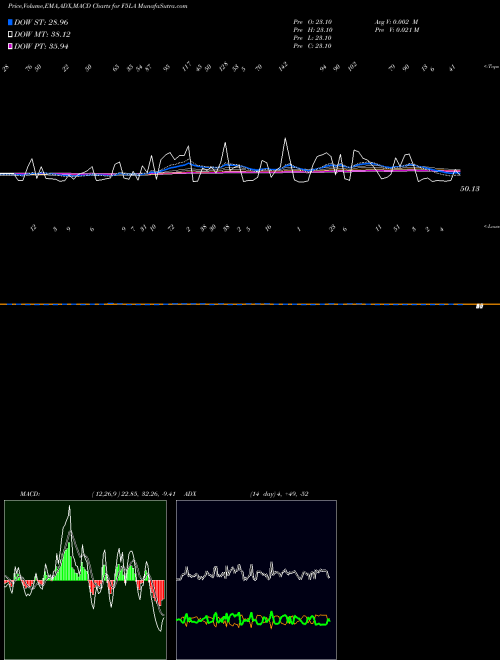The height and width of the screenshot is (660, 500).
Task: Click the blue DOW ST legend swatch
Action: [x=10, y=22]
